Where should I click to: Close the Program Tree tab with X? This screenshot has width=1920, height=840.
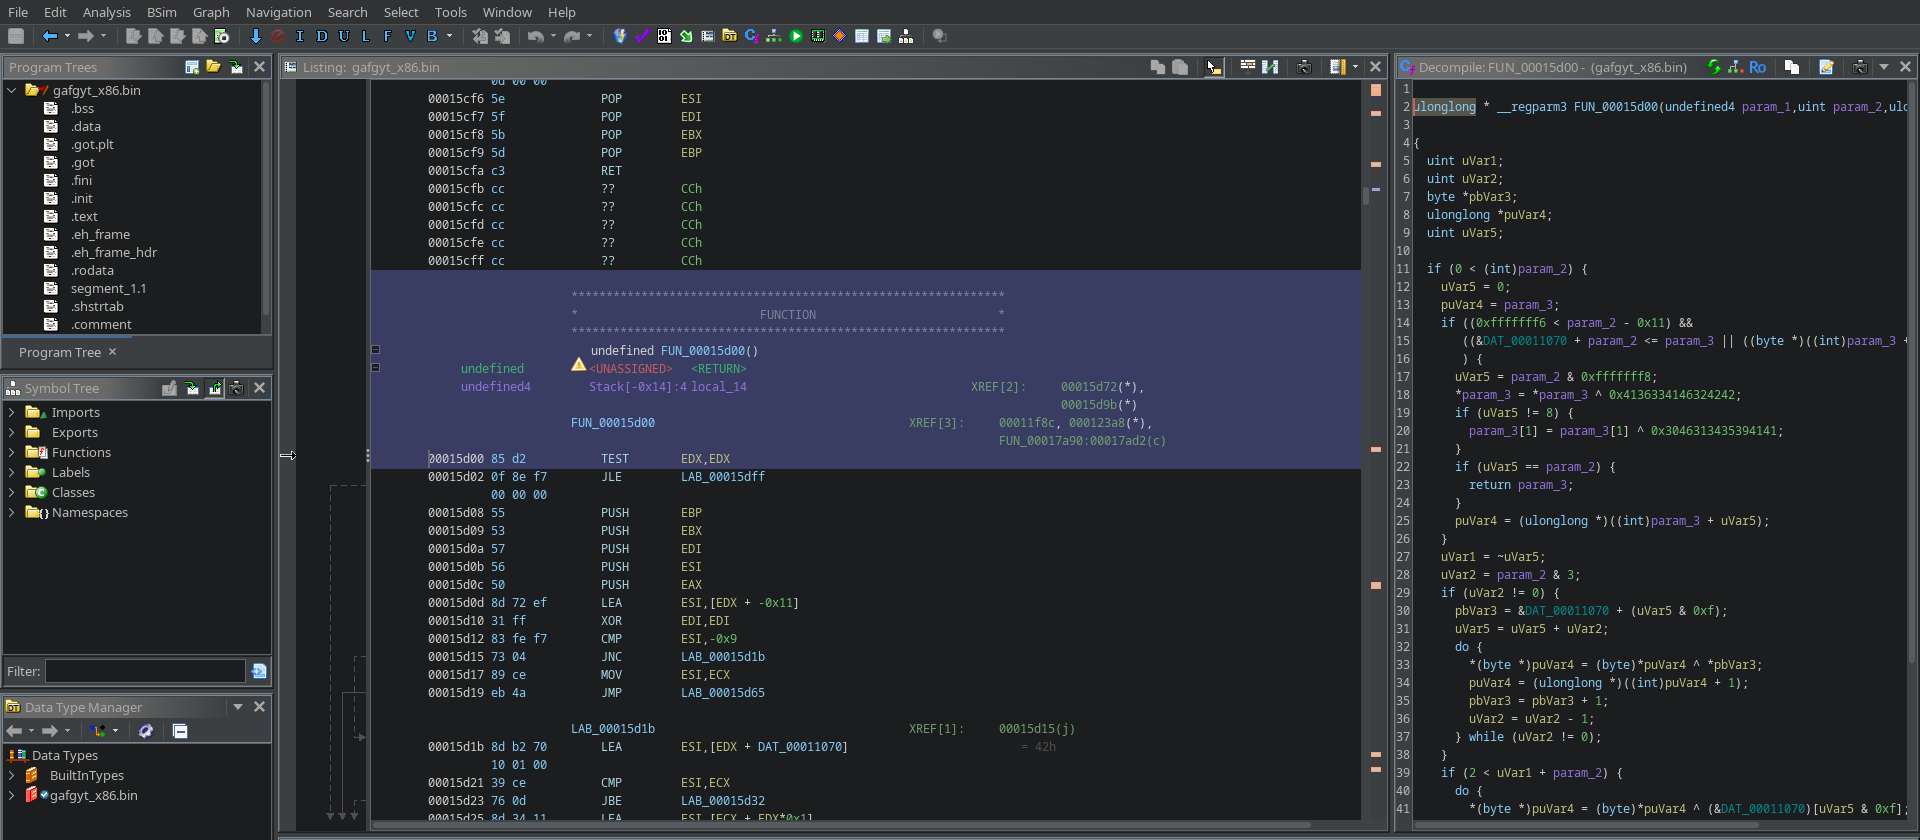[112, 352]
